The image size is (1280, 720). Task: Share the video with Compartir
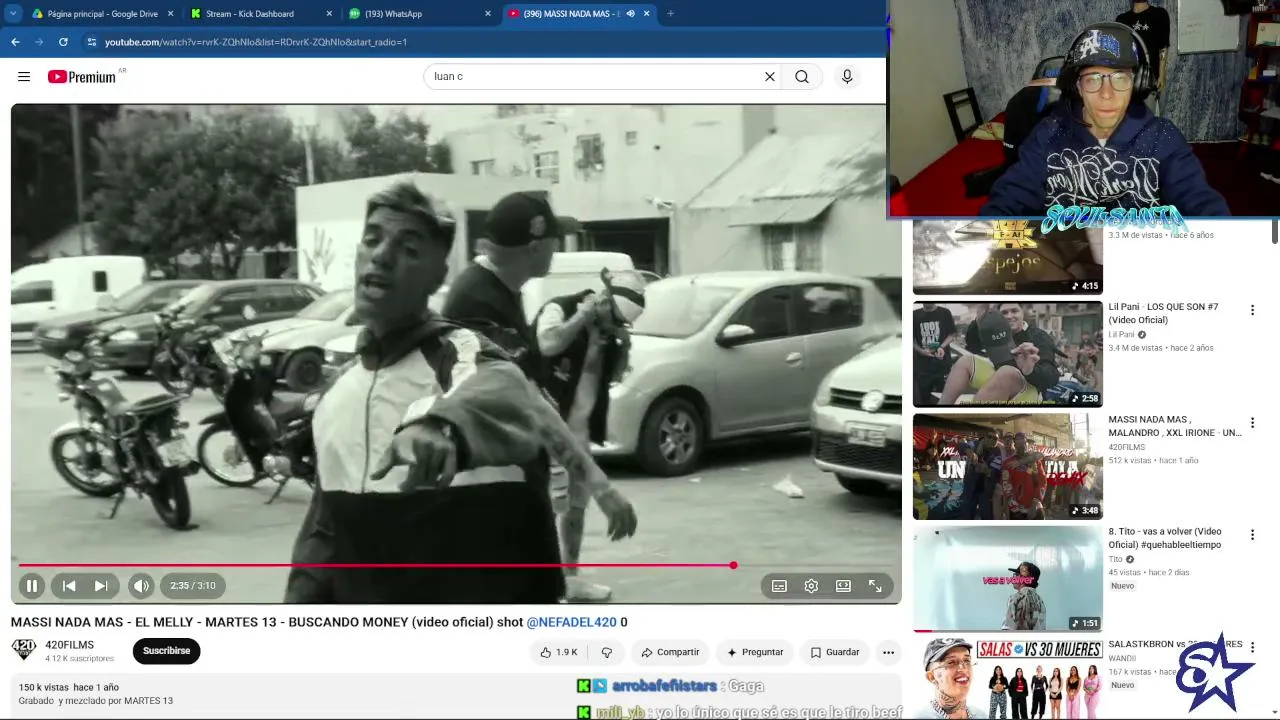pyautogui.click(x=670, y=652)
